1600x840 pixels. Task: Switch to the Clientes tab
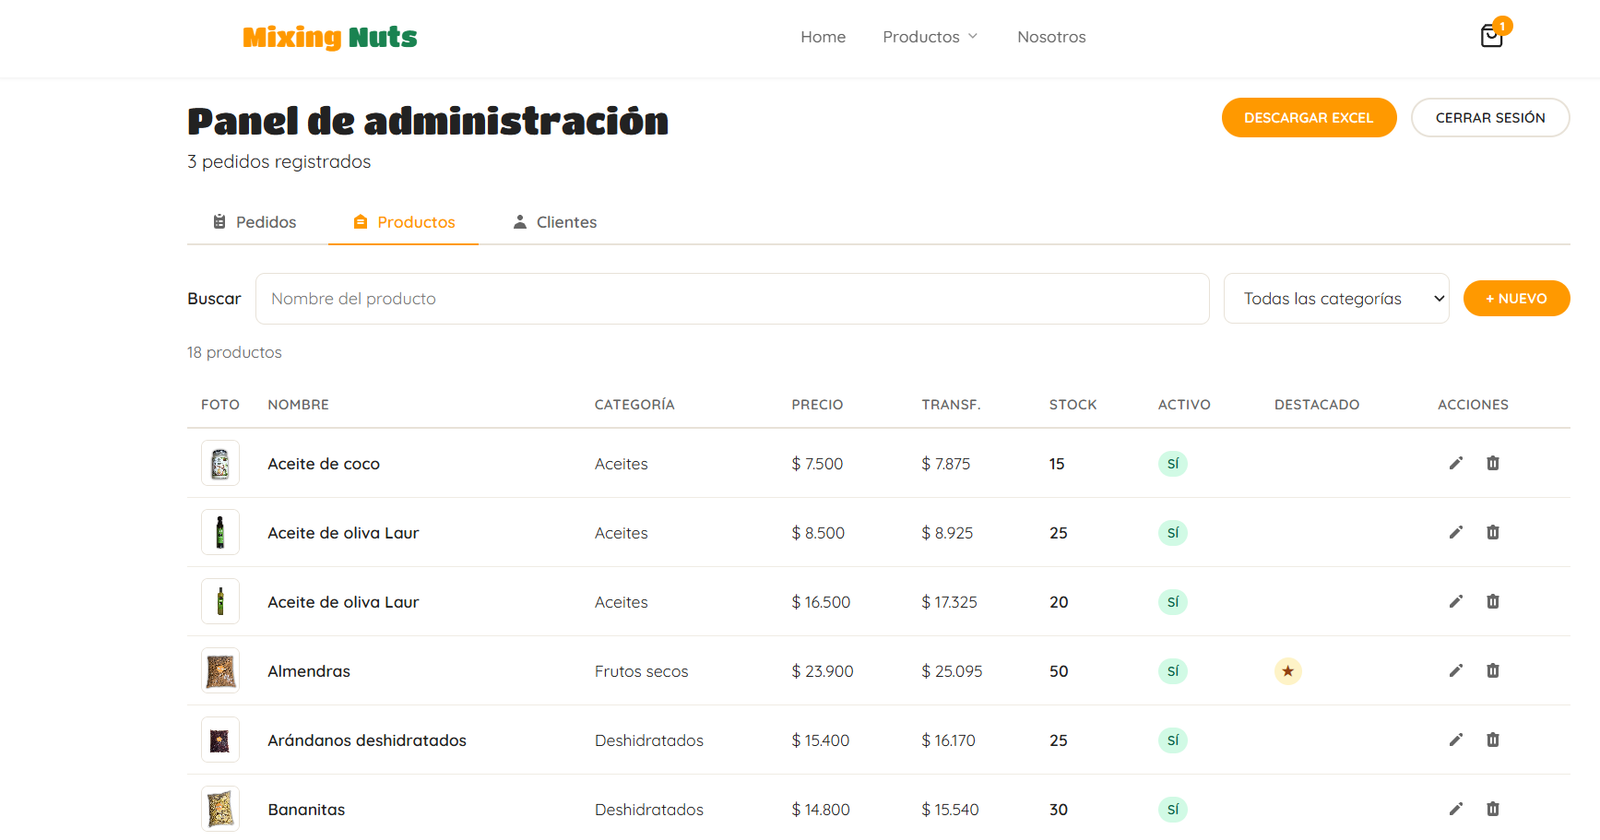[555, 222]
